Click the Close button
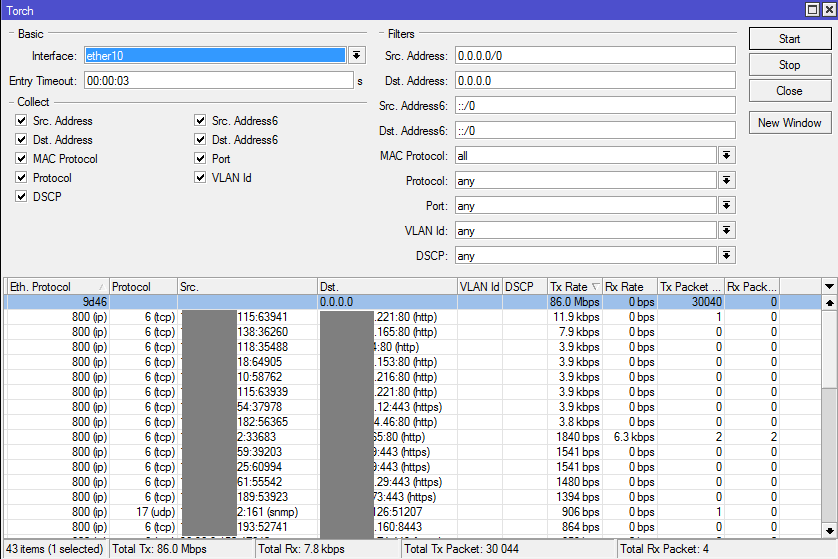838x559 pixels. (790, 91)
